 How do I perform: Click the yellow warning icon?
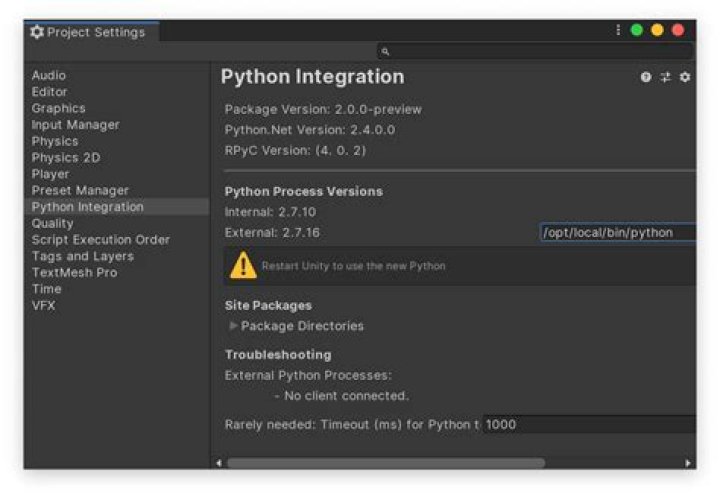coord(243,266)
